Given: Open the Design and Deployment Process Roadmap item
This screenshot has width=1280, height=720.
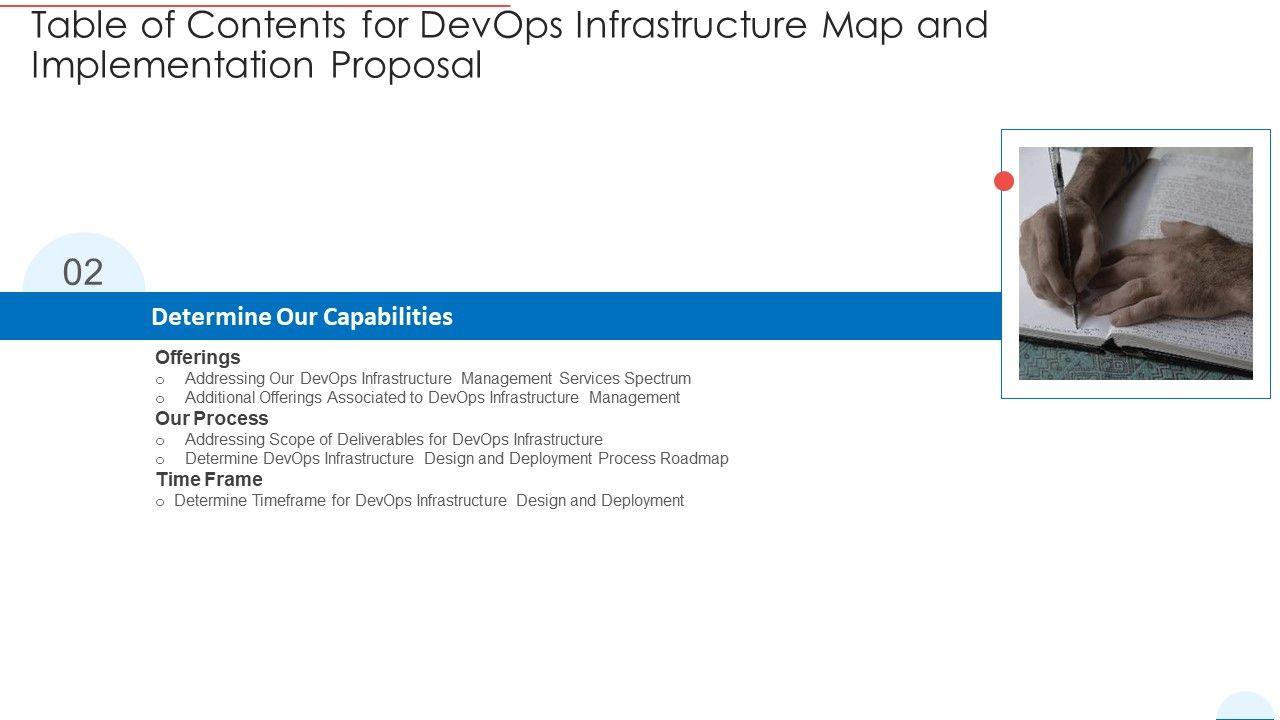Looking at the screenshot, I should [457, 459].
